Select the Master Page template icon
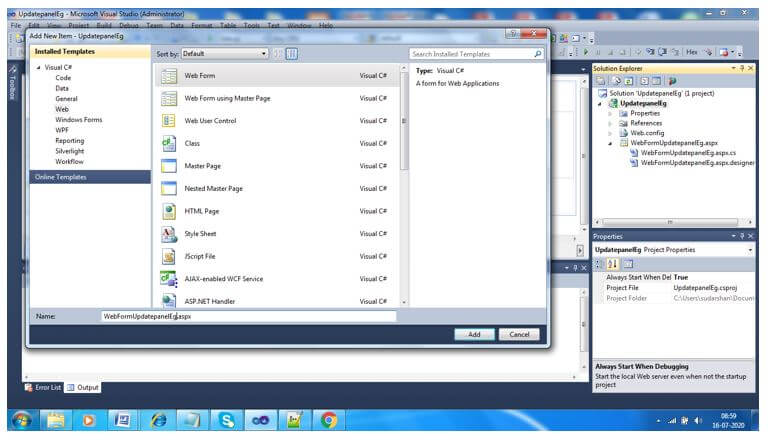The height and width of the screenshot is (441, 773). 169,166
